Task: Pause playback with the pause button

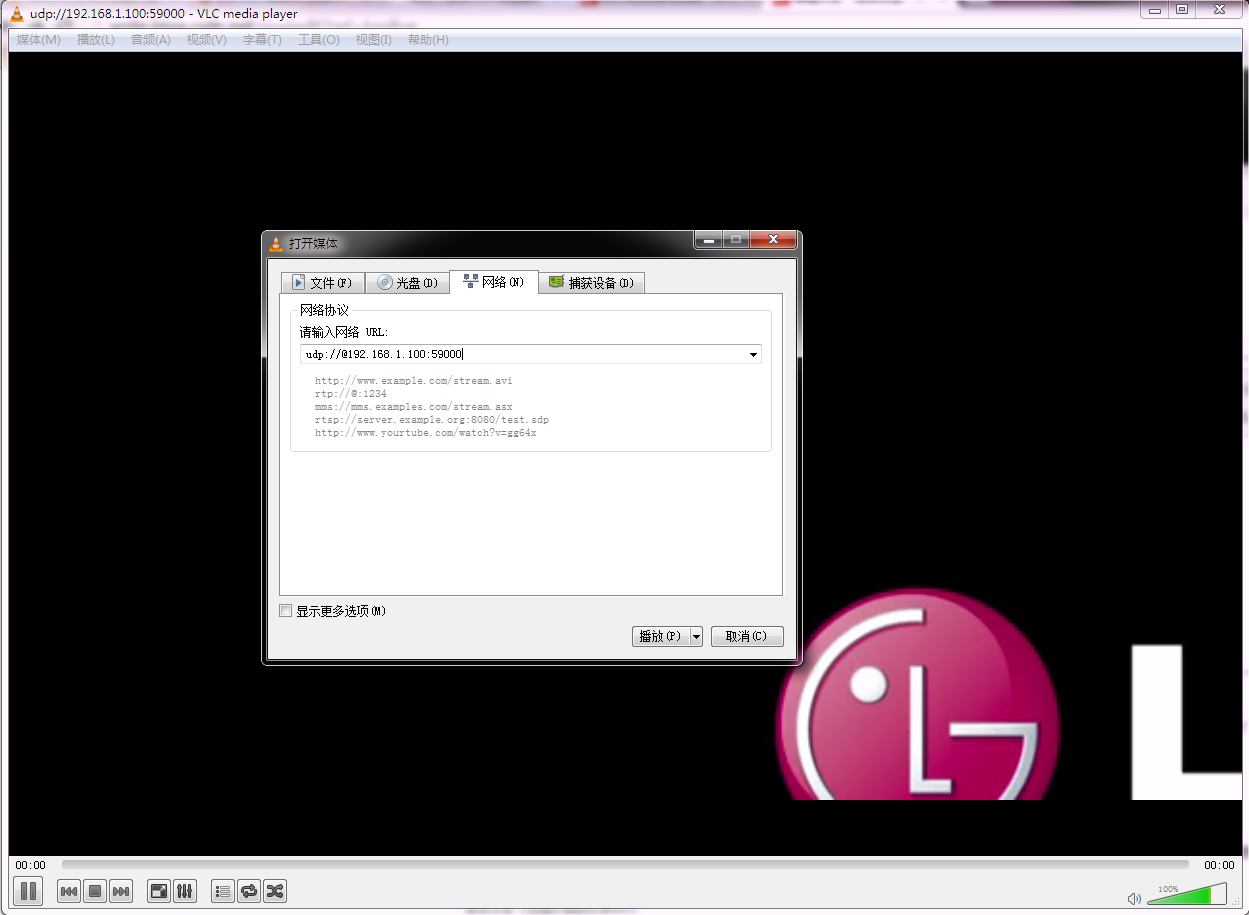Action: pos(28,890)
